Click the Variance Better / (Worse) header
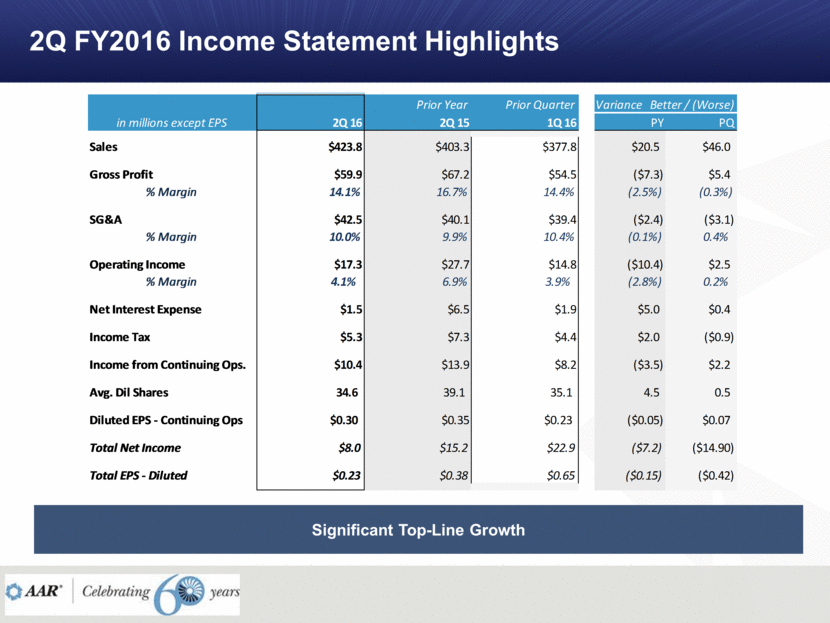Image resolution: width=830 pixels, height=623 pixels. click(665, 104)
